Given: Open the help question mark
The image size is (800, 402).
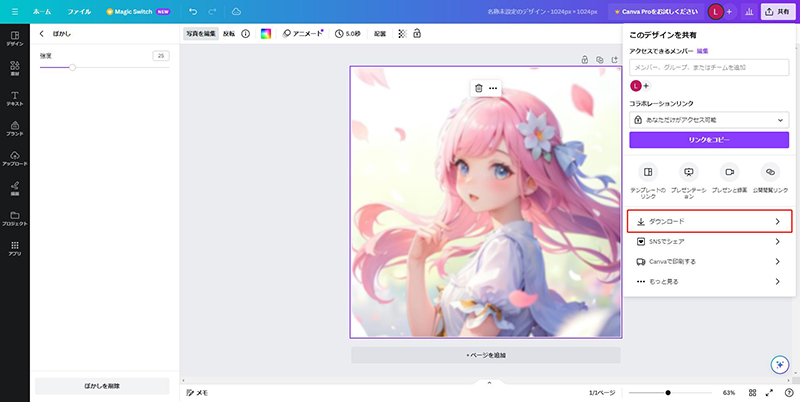Looking at the screenshot, I should tap(789, 393).
